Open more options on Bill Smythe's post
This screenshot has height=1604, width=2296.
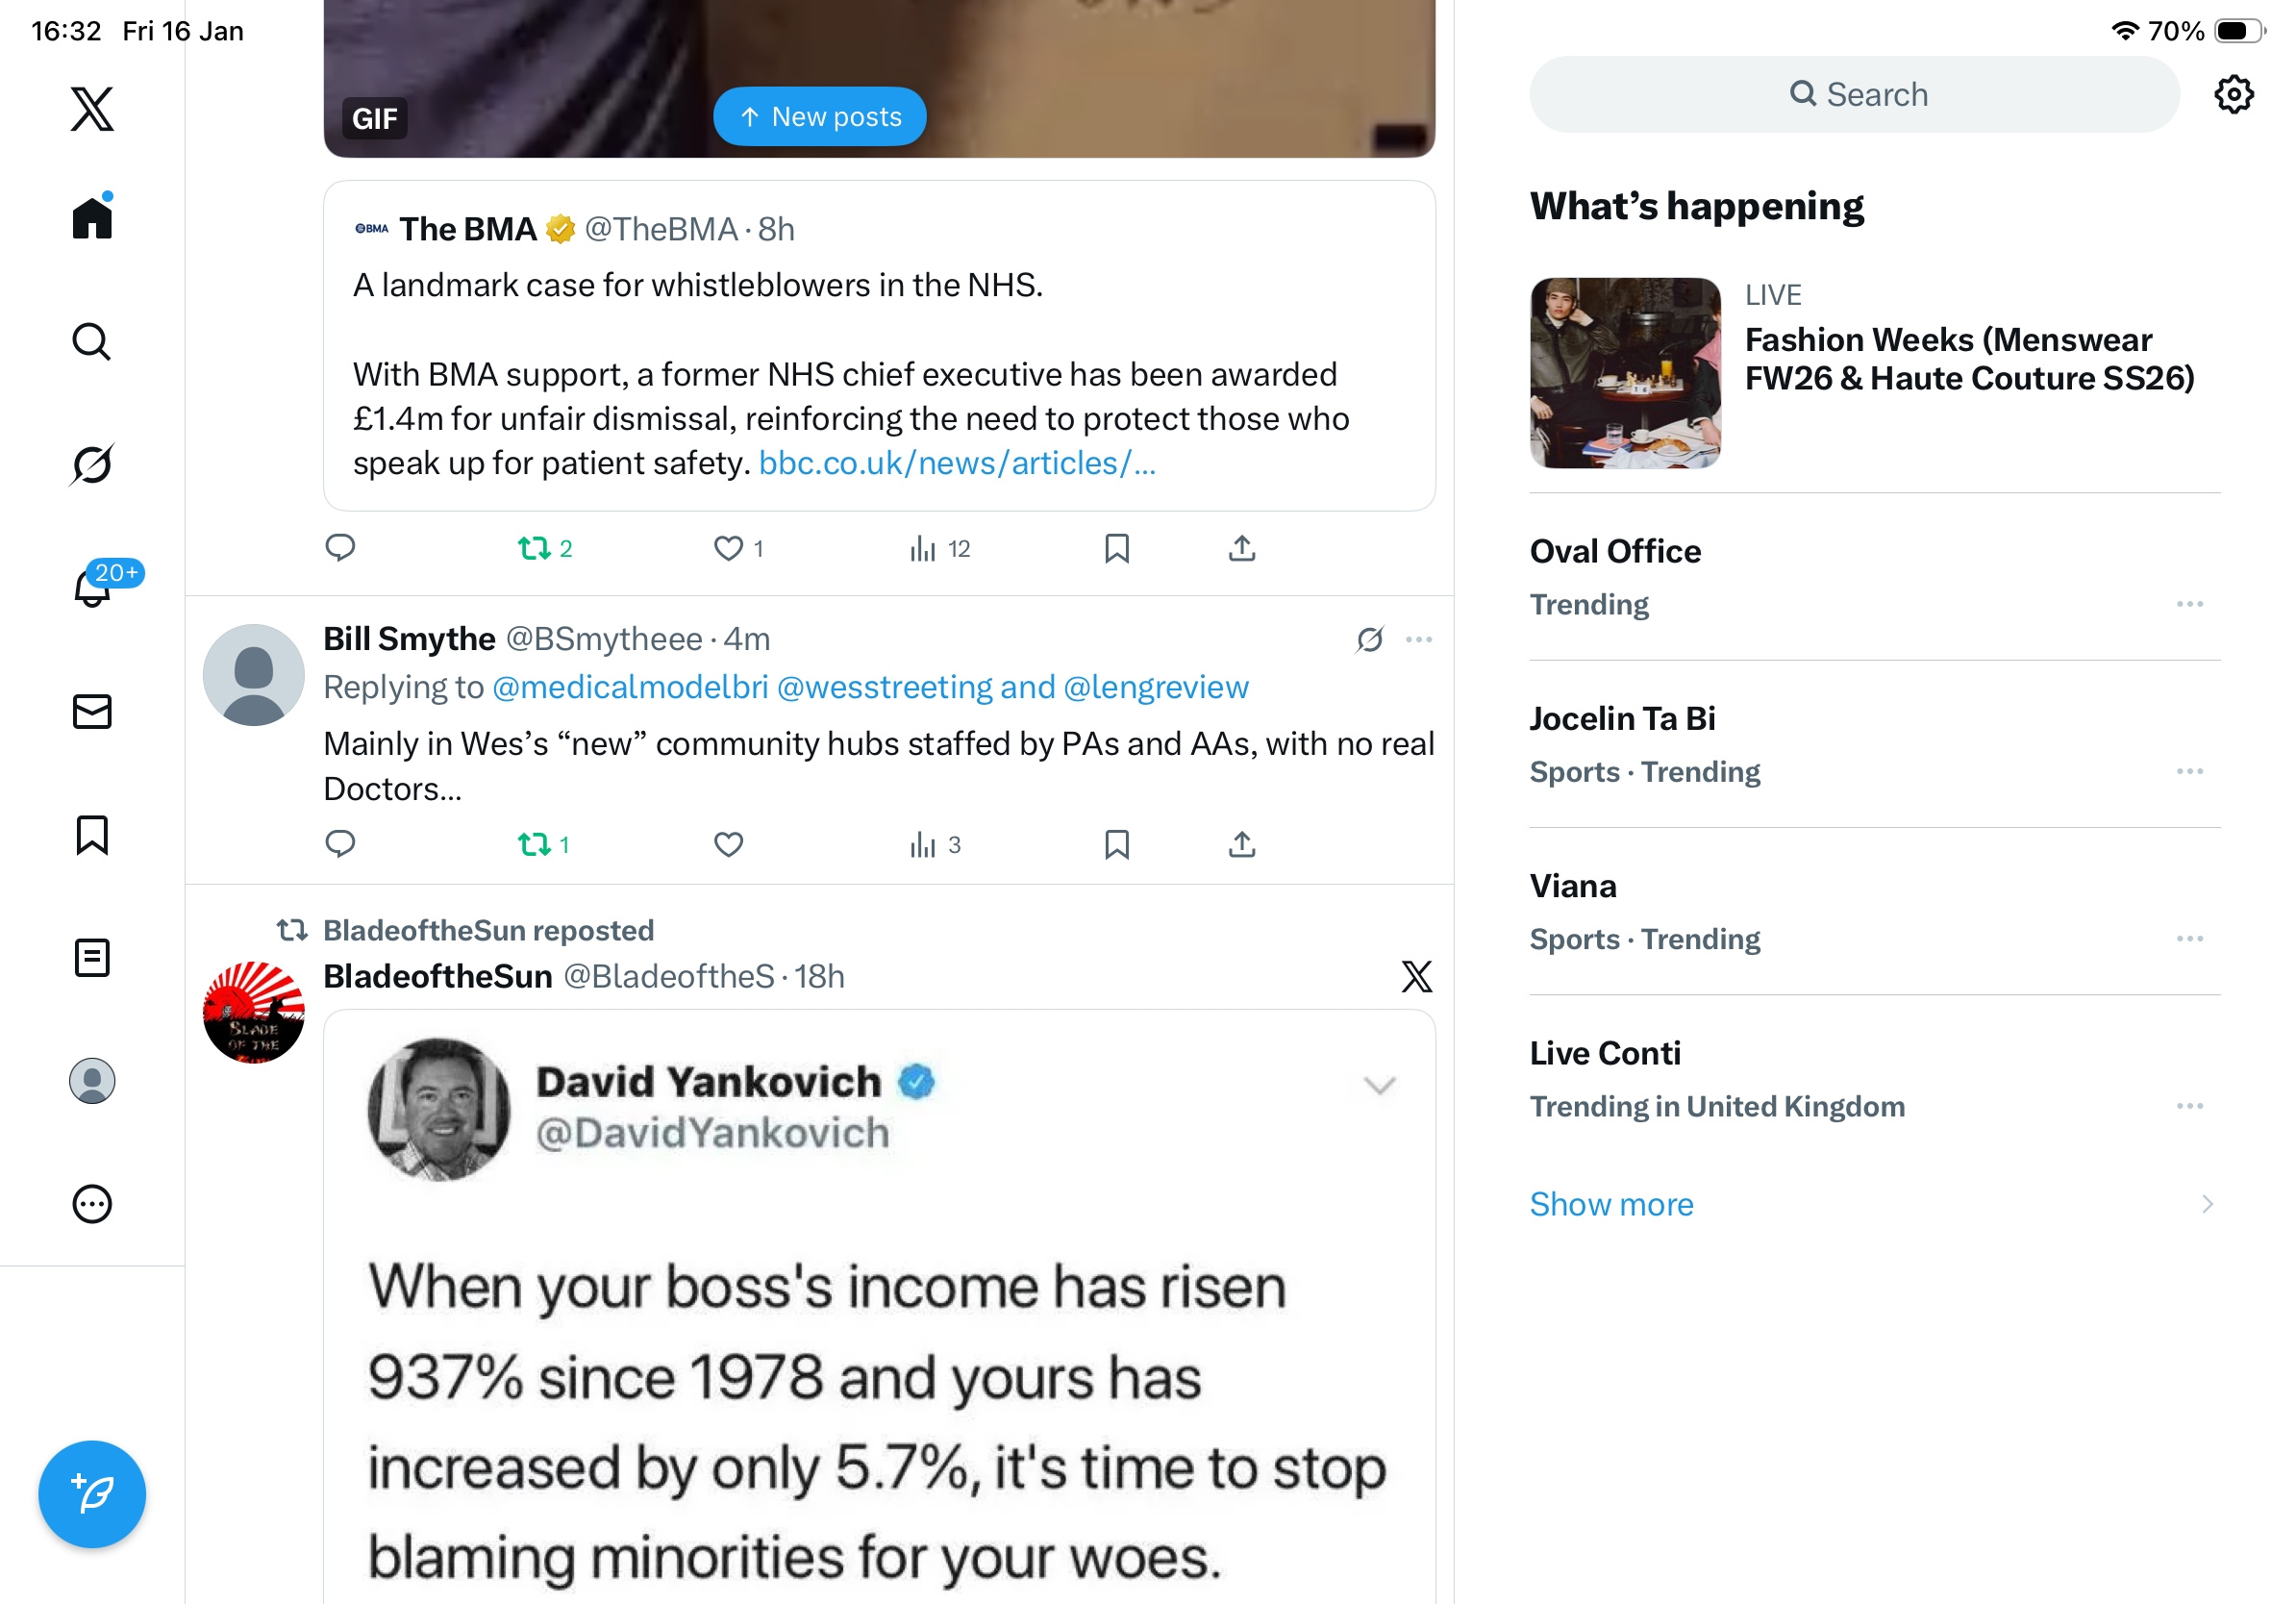1418,639
